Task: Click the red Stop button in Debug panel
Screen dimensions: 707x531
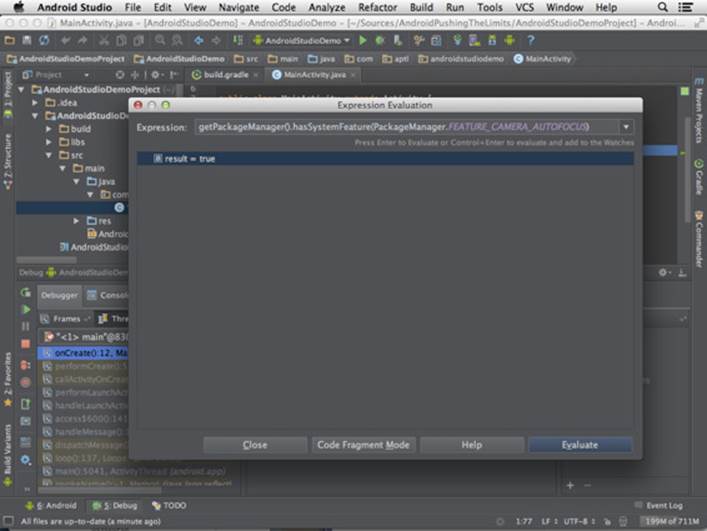Action: point(26,344)
